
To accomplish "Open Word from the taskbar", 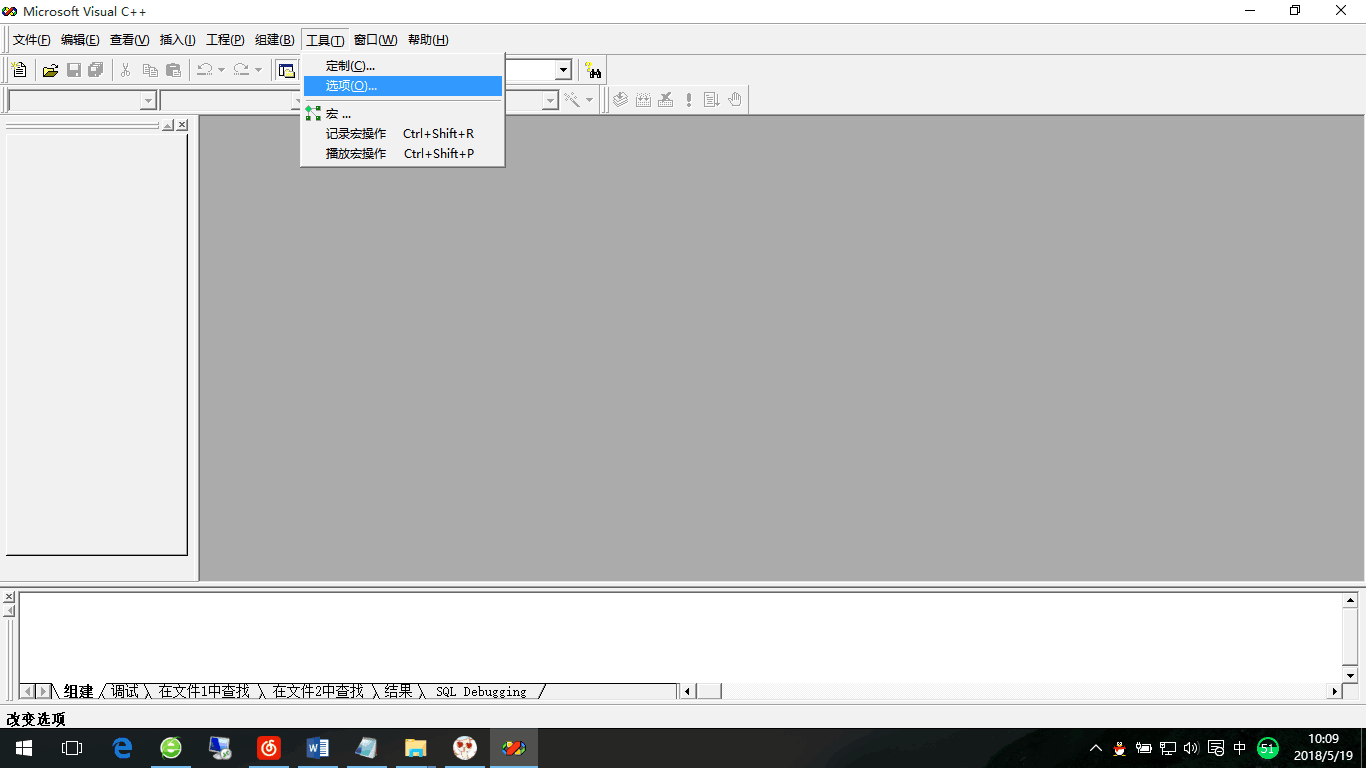I will [318, 748].
